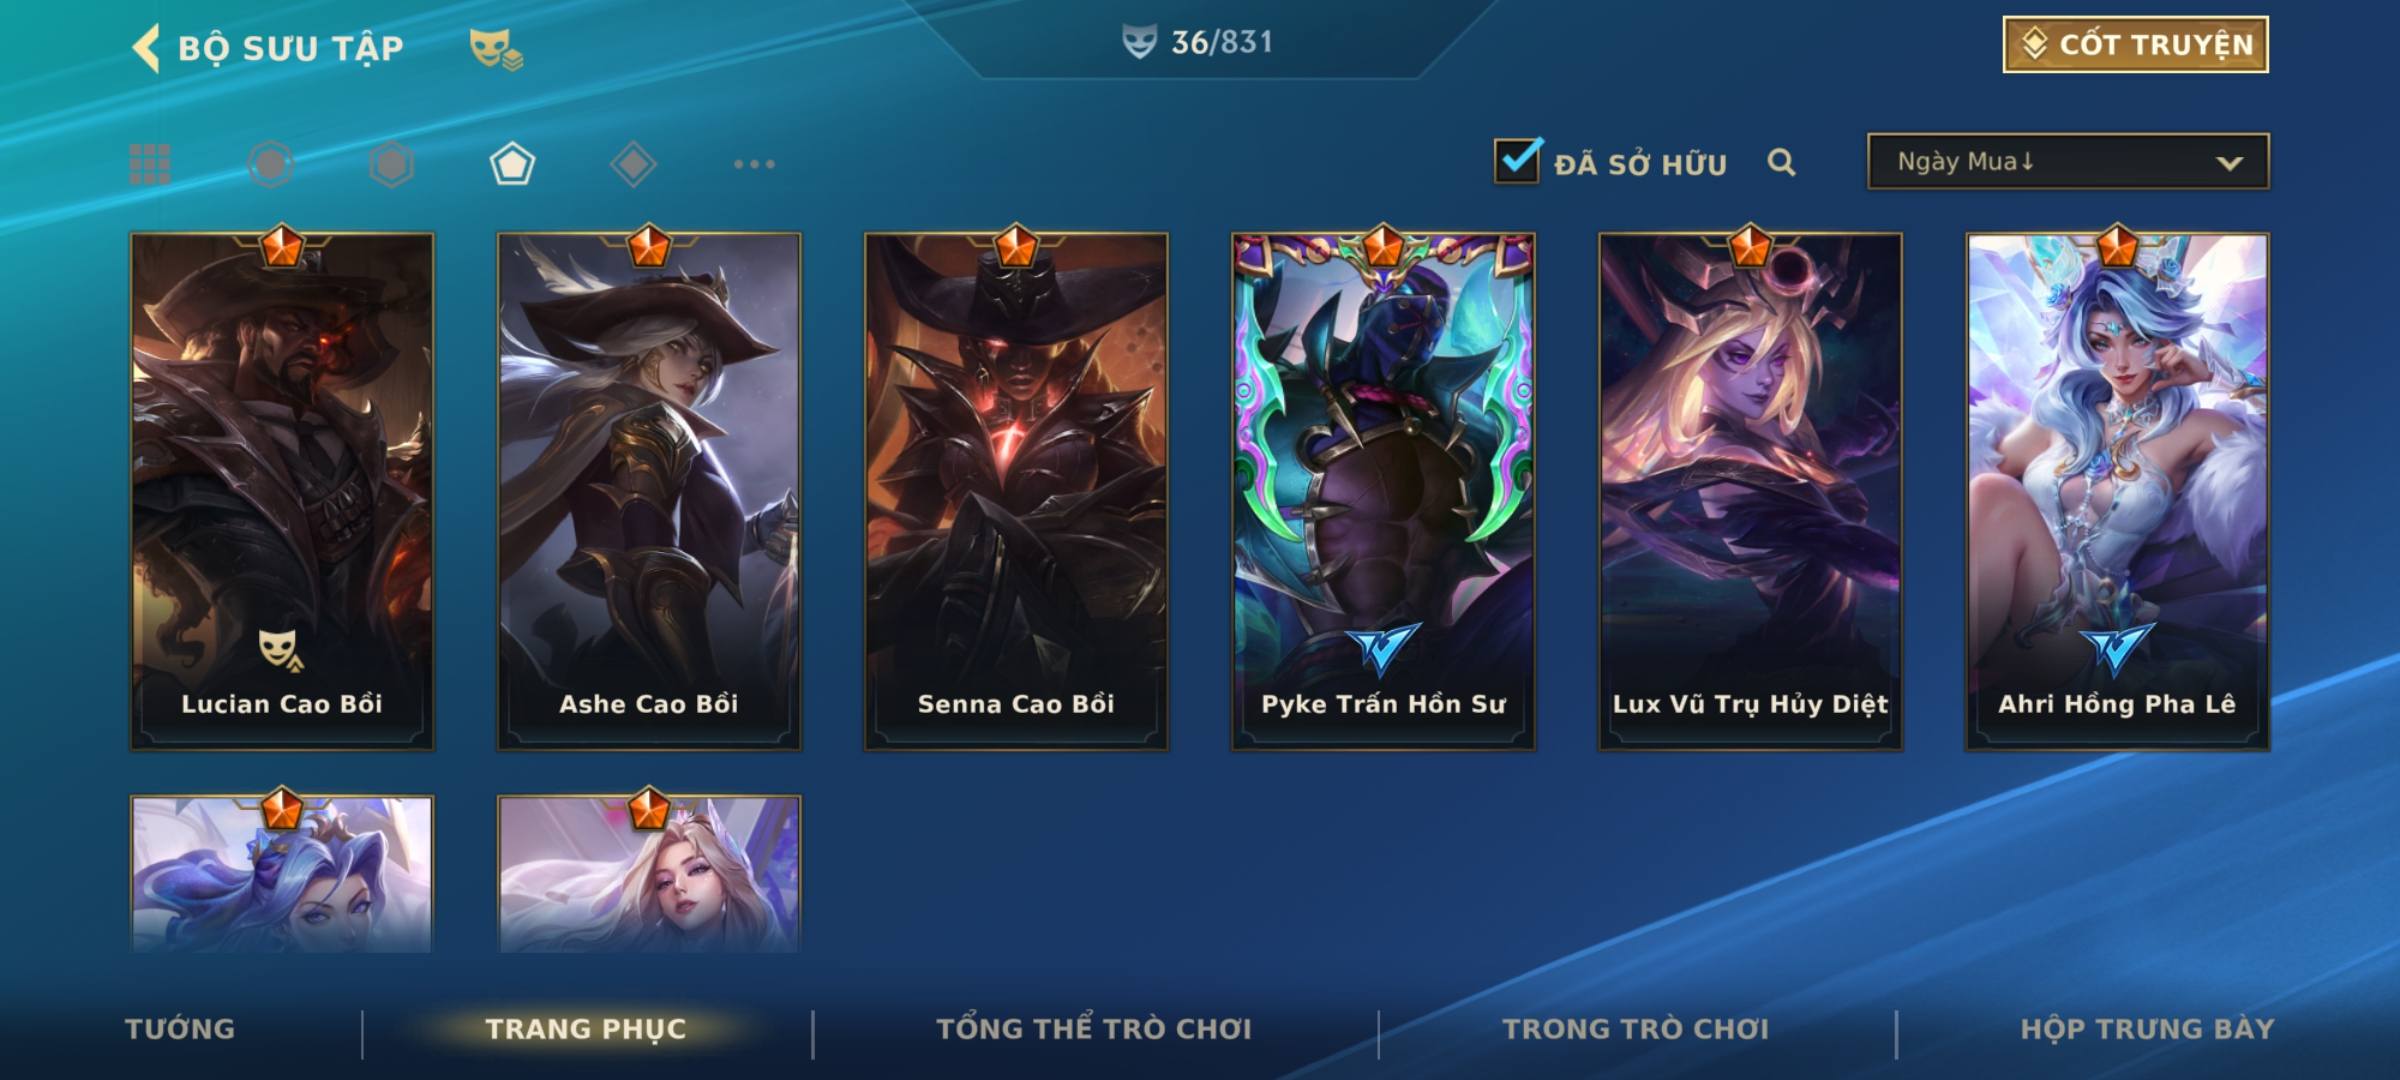
Task: Select the second hexagon rarity filter
Action: pos(391,164)
